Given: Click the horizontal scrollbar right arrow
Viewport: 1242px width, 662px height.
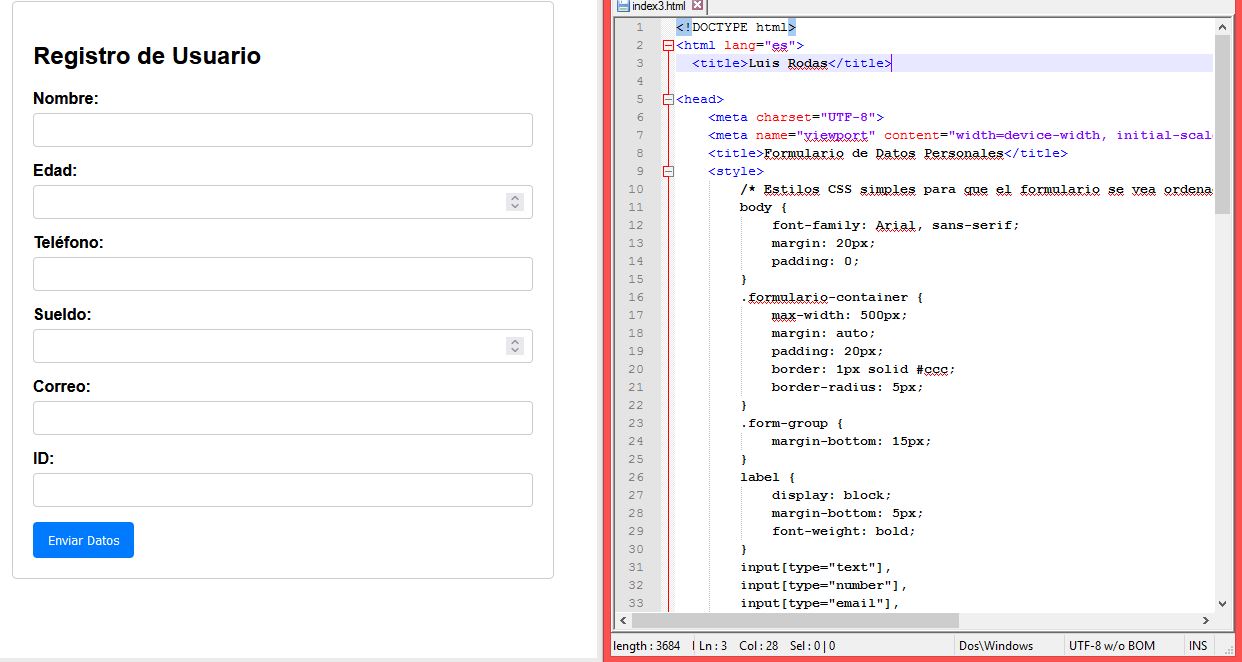Looking at the screenshot, I should pyautogui.click(x=1205, y=621).
